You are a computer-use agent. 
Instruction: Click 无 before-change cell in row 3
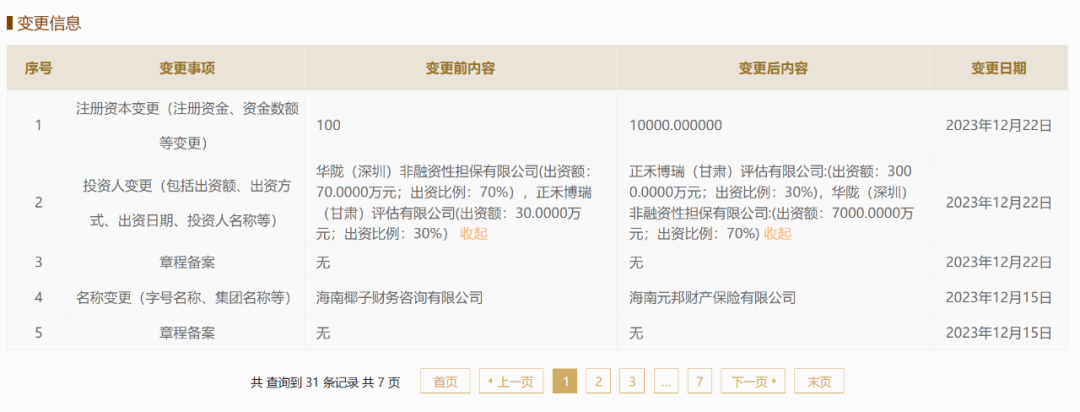click(x=322, y=262)
